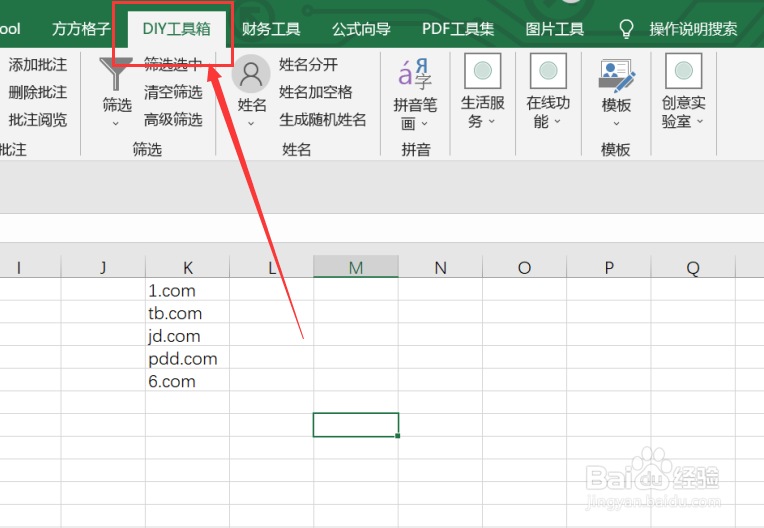
Task: Click 高级筛选 button
Action: (x=173, y=120)
